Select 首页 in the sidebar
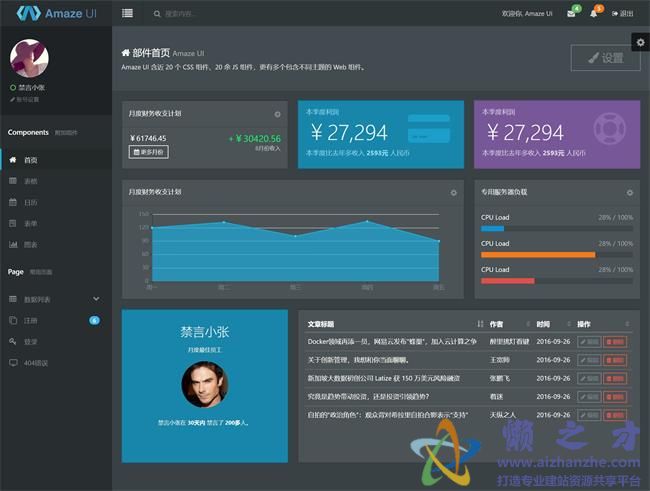650x491 pixels. click(x=30, y=160)
